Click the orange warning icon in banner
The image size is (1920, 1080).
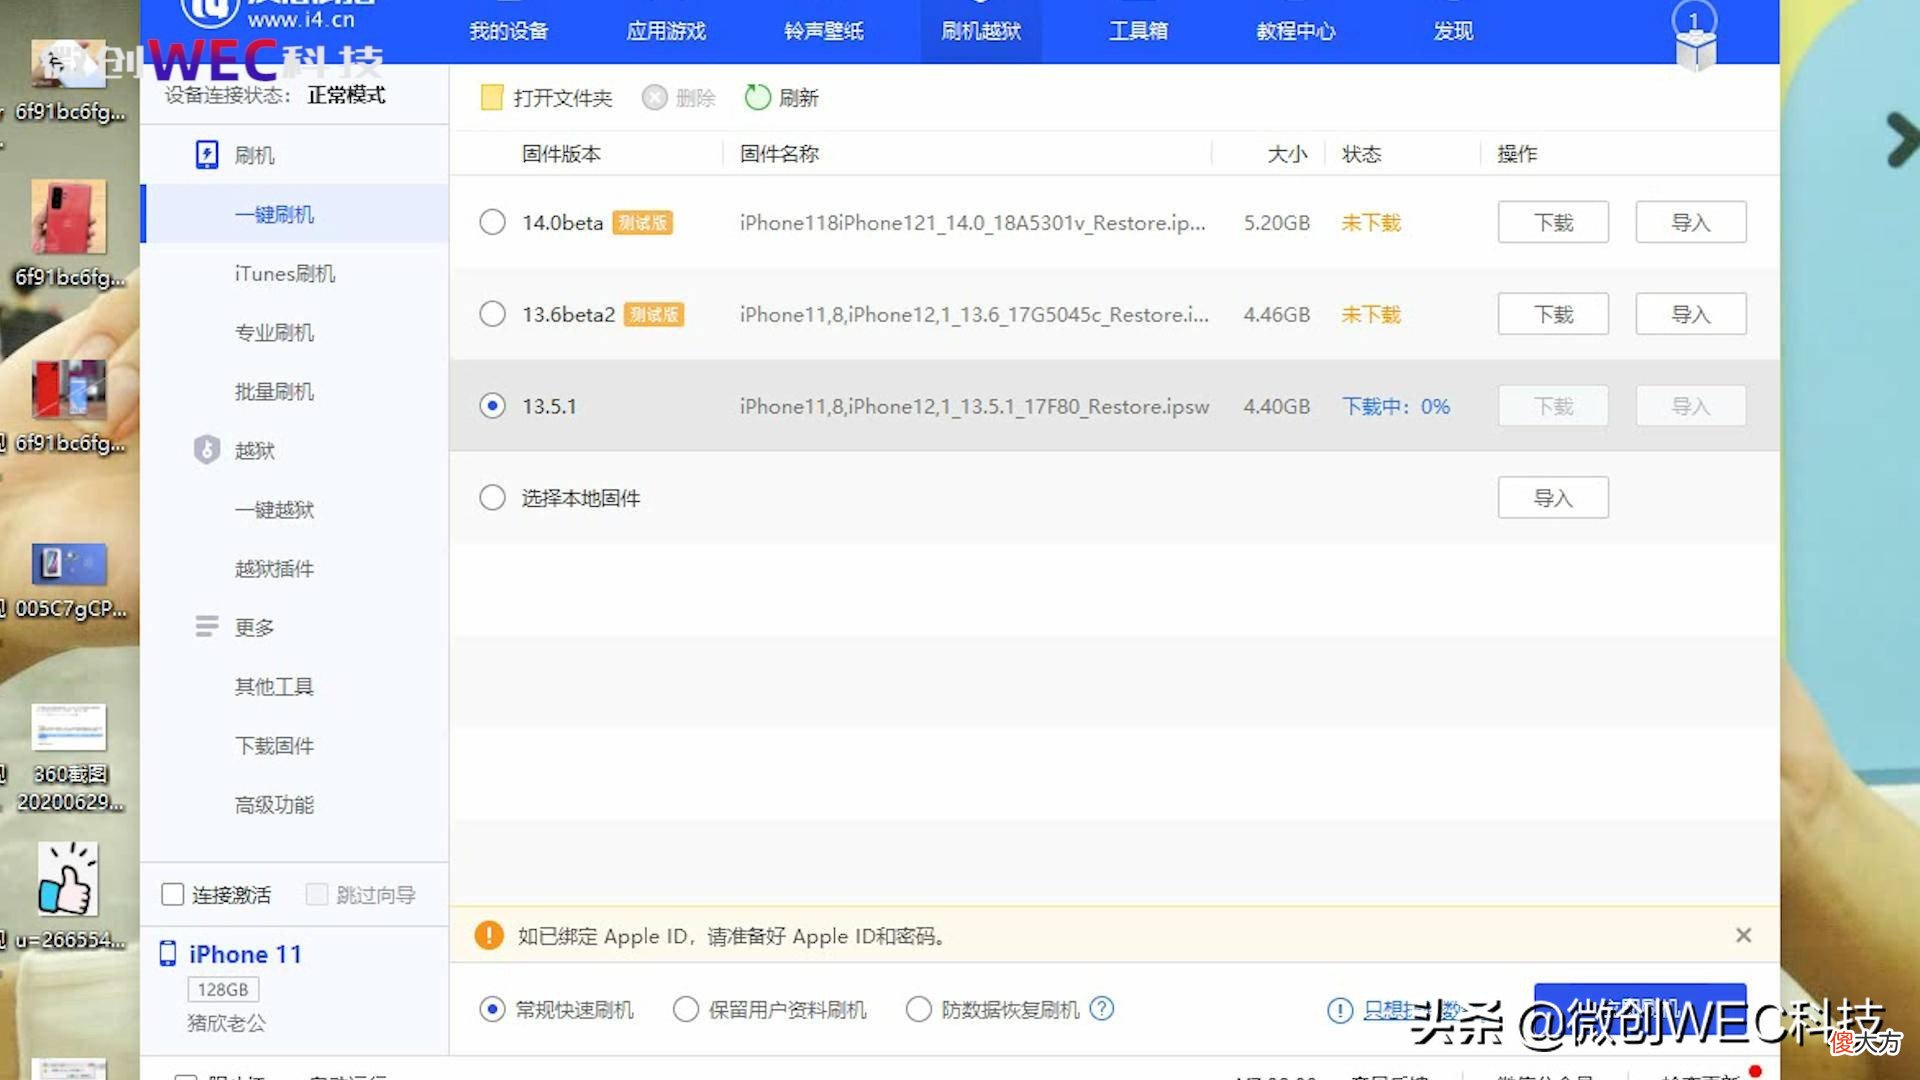(488, 935)
